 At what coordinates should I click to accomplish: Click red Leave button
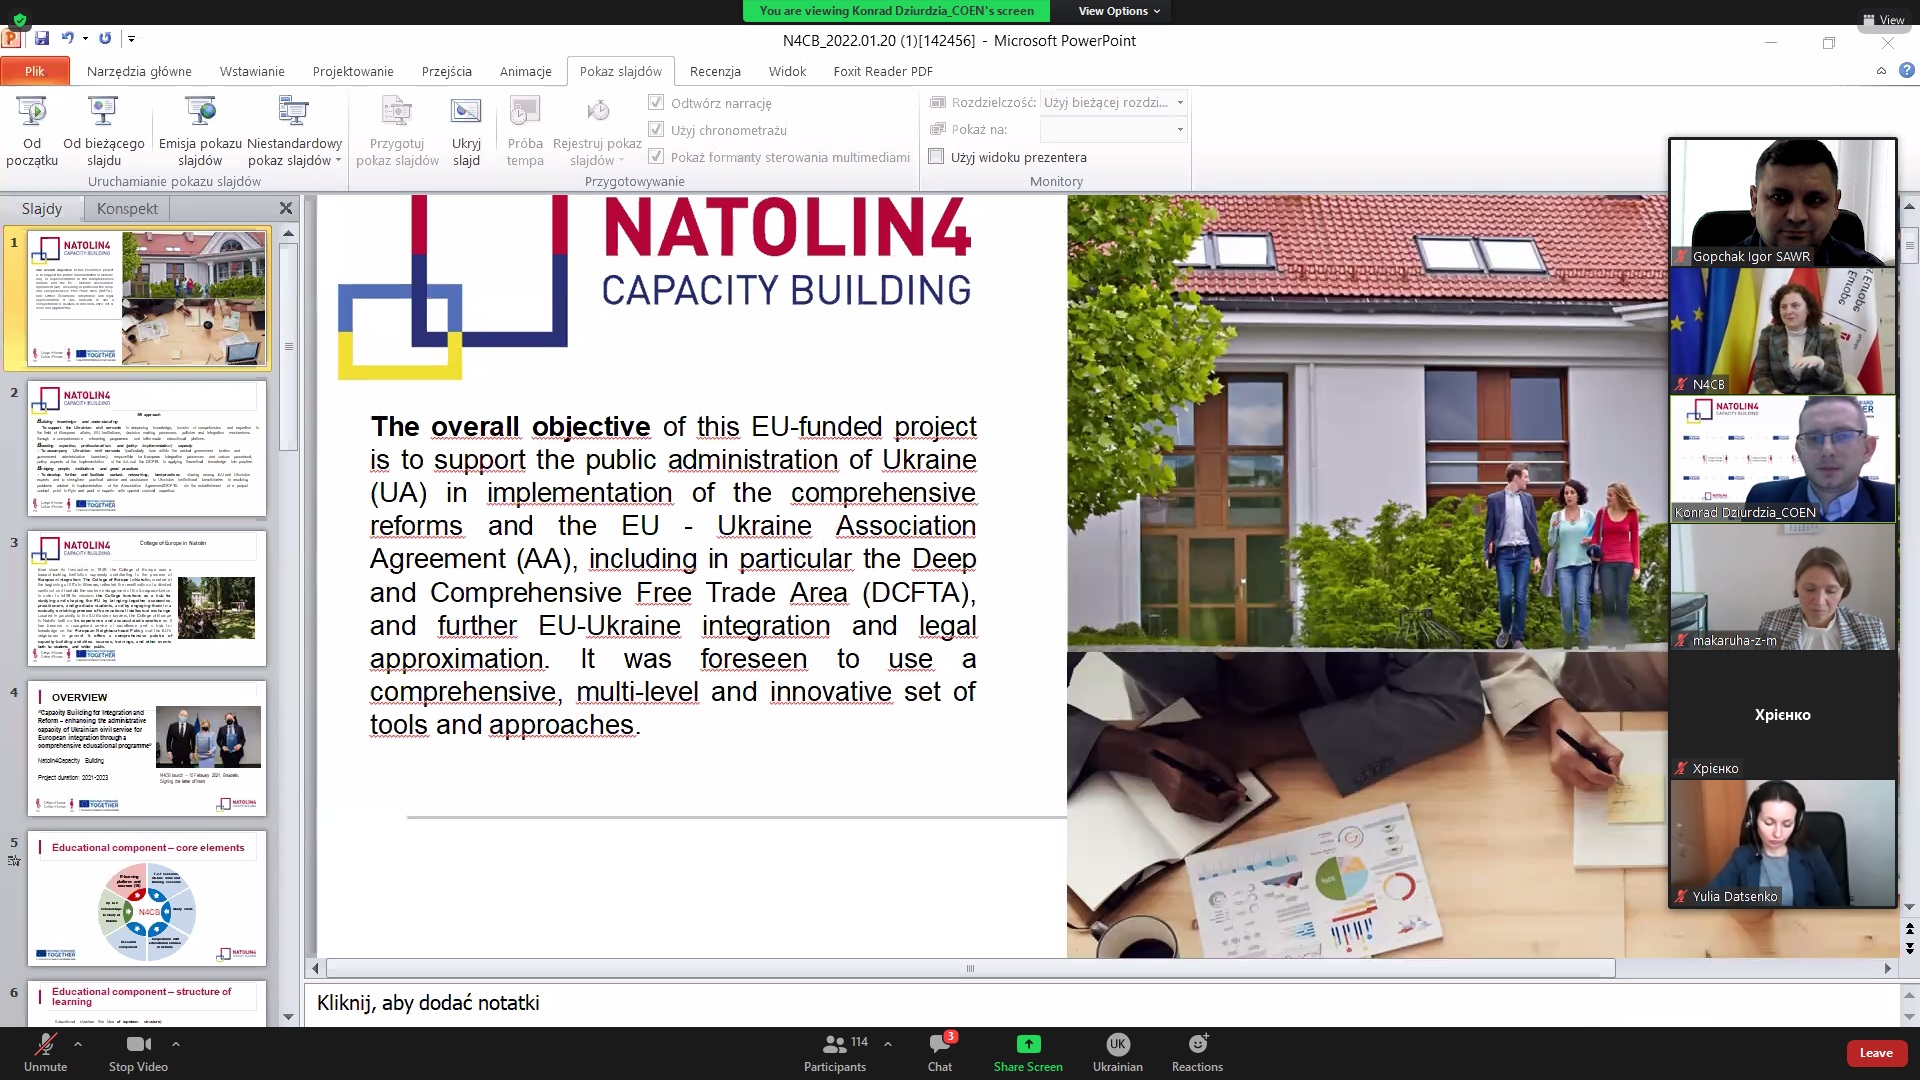[x=1876, y=1052]
